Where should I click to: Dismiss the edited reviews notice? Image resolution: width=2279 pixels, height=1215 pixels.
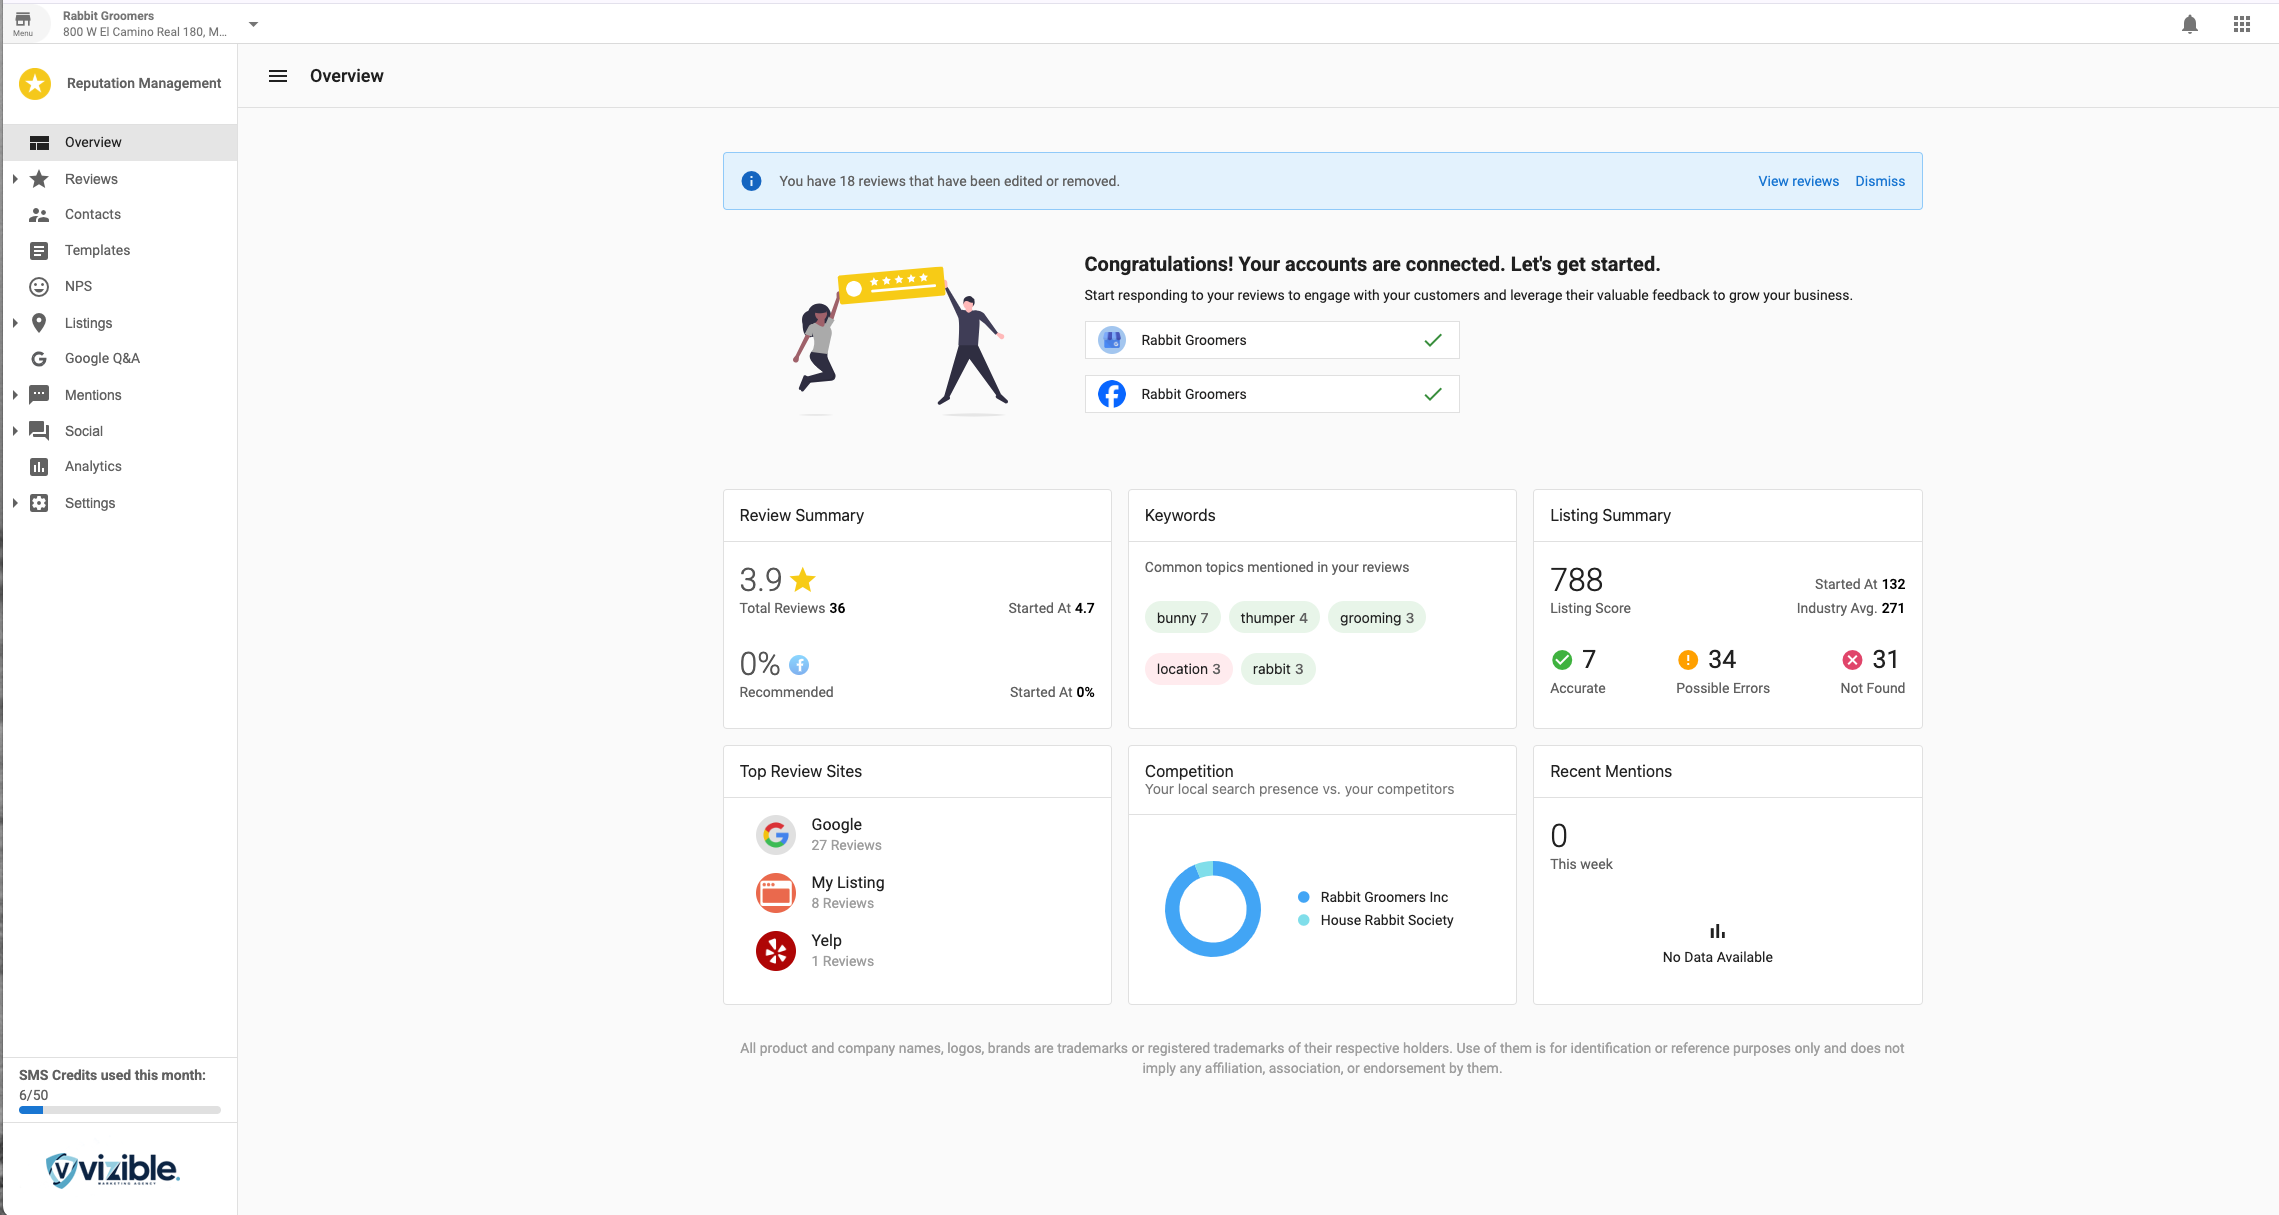point(1879,181)
